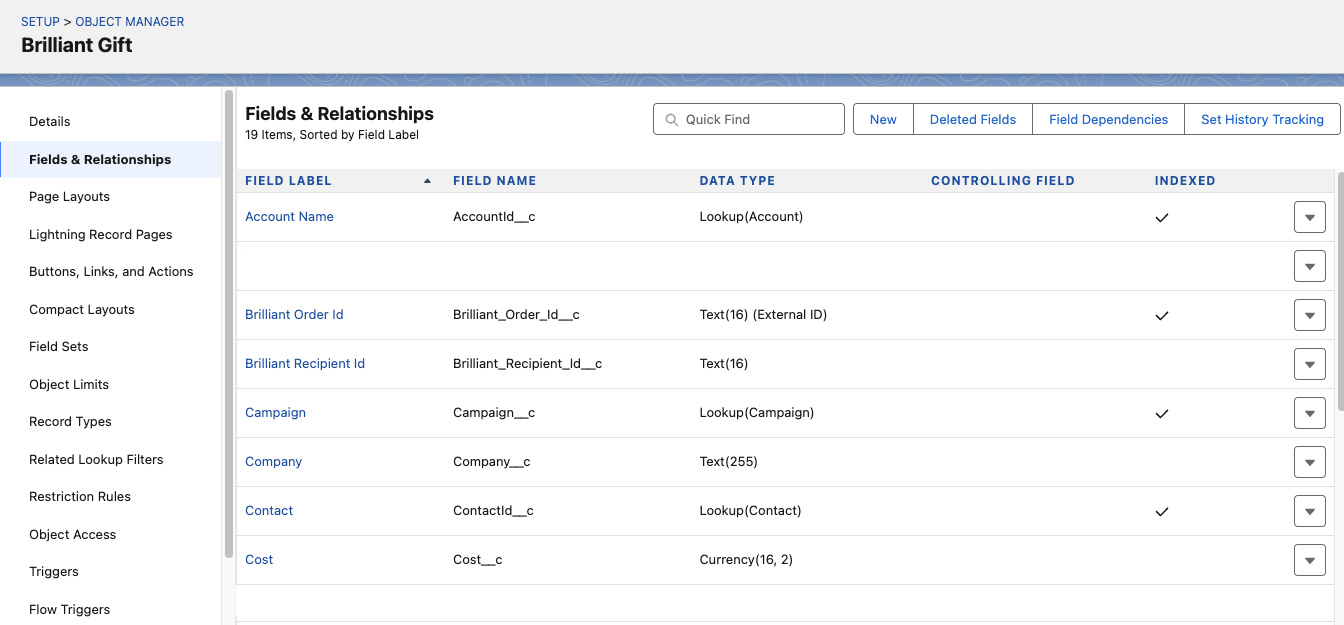Screen dimensions: 1344x625
Task: Expand the Cost field row actions menu
Action: click(x=1309, y=560)
